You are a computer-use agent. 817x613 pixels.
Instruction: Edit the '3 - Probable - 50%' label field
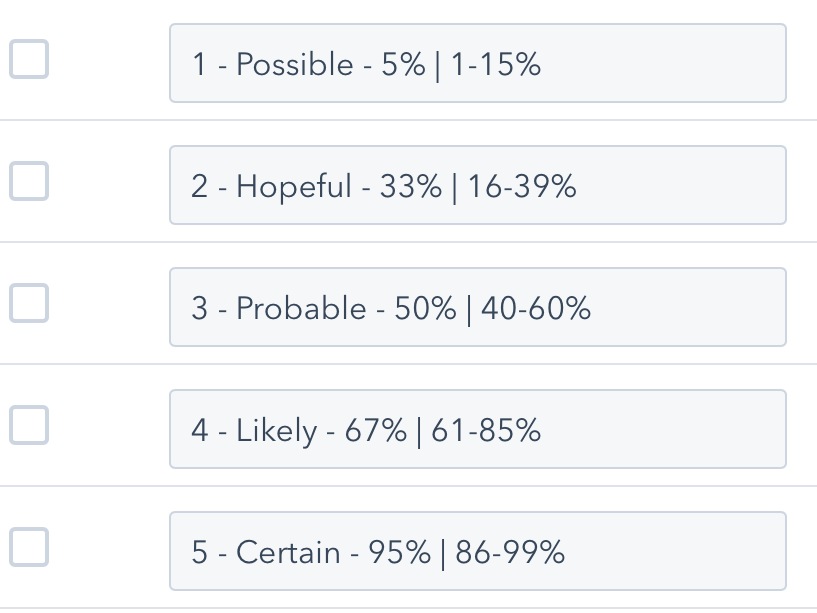[477, 307]
